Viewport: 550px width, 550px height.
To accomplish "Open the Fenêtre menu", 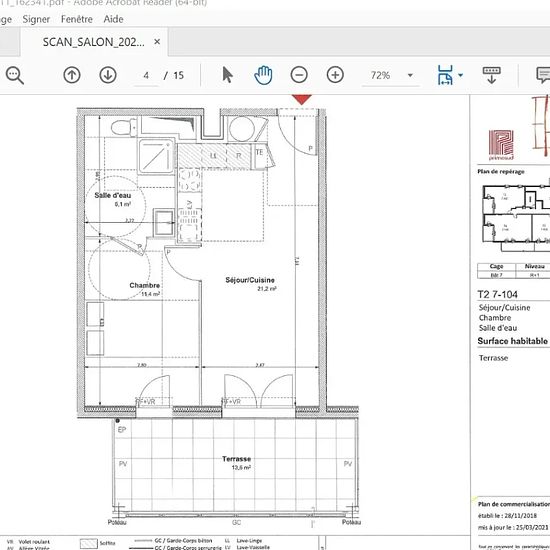I will coord(77,19).
